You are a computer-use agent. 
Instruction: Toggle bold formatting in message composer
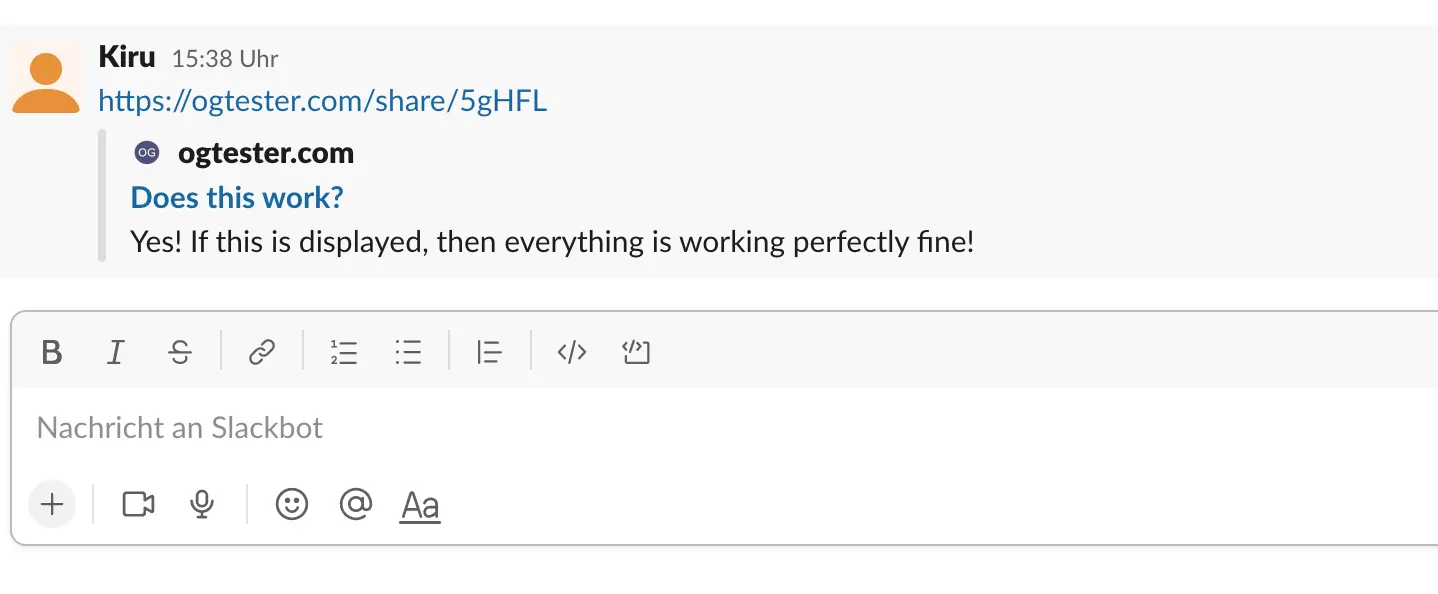(52, 352)
